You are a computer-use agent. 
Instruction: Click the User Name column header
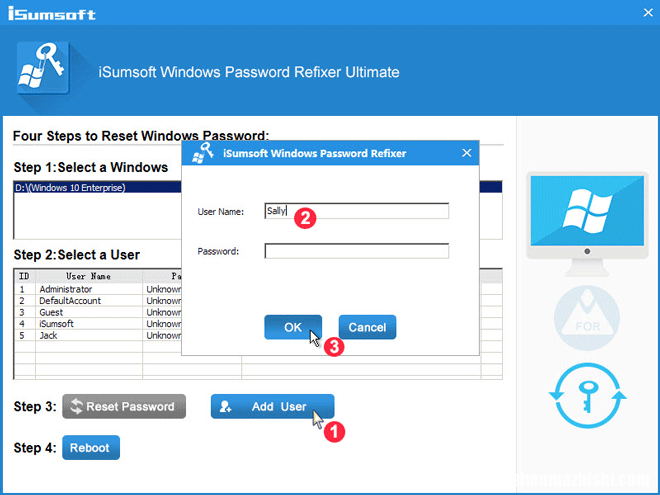(x=88, y=276)
